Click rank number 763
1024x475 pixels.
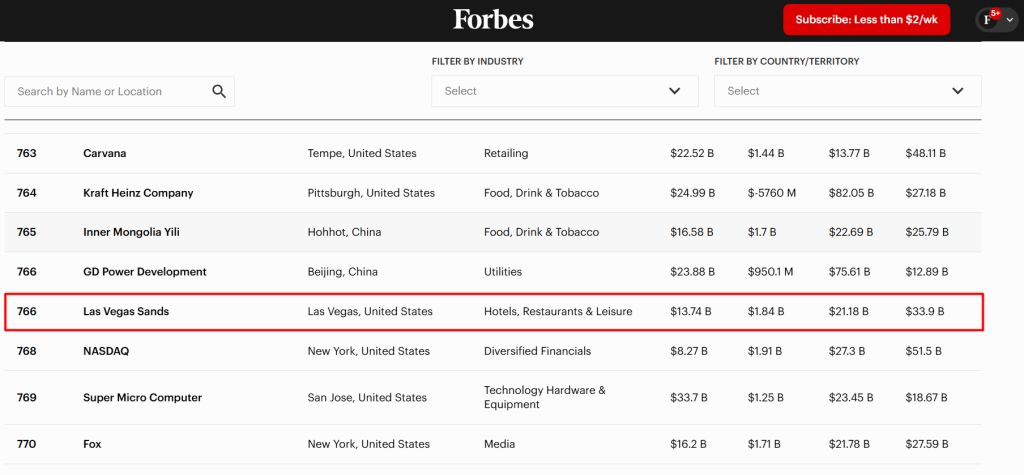click(27, 154)
